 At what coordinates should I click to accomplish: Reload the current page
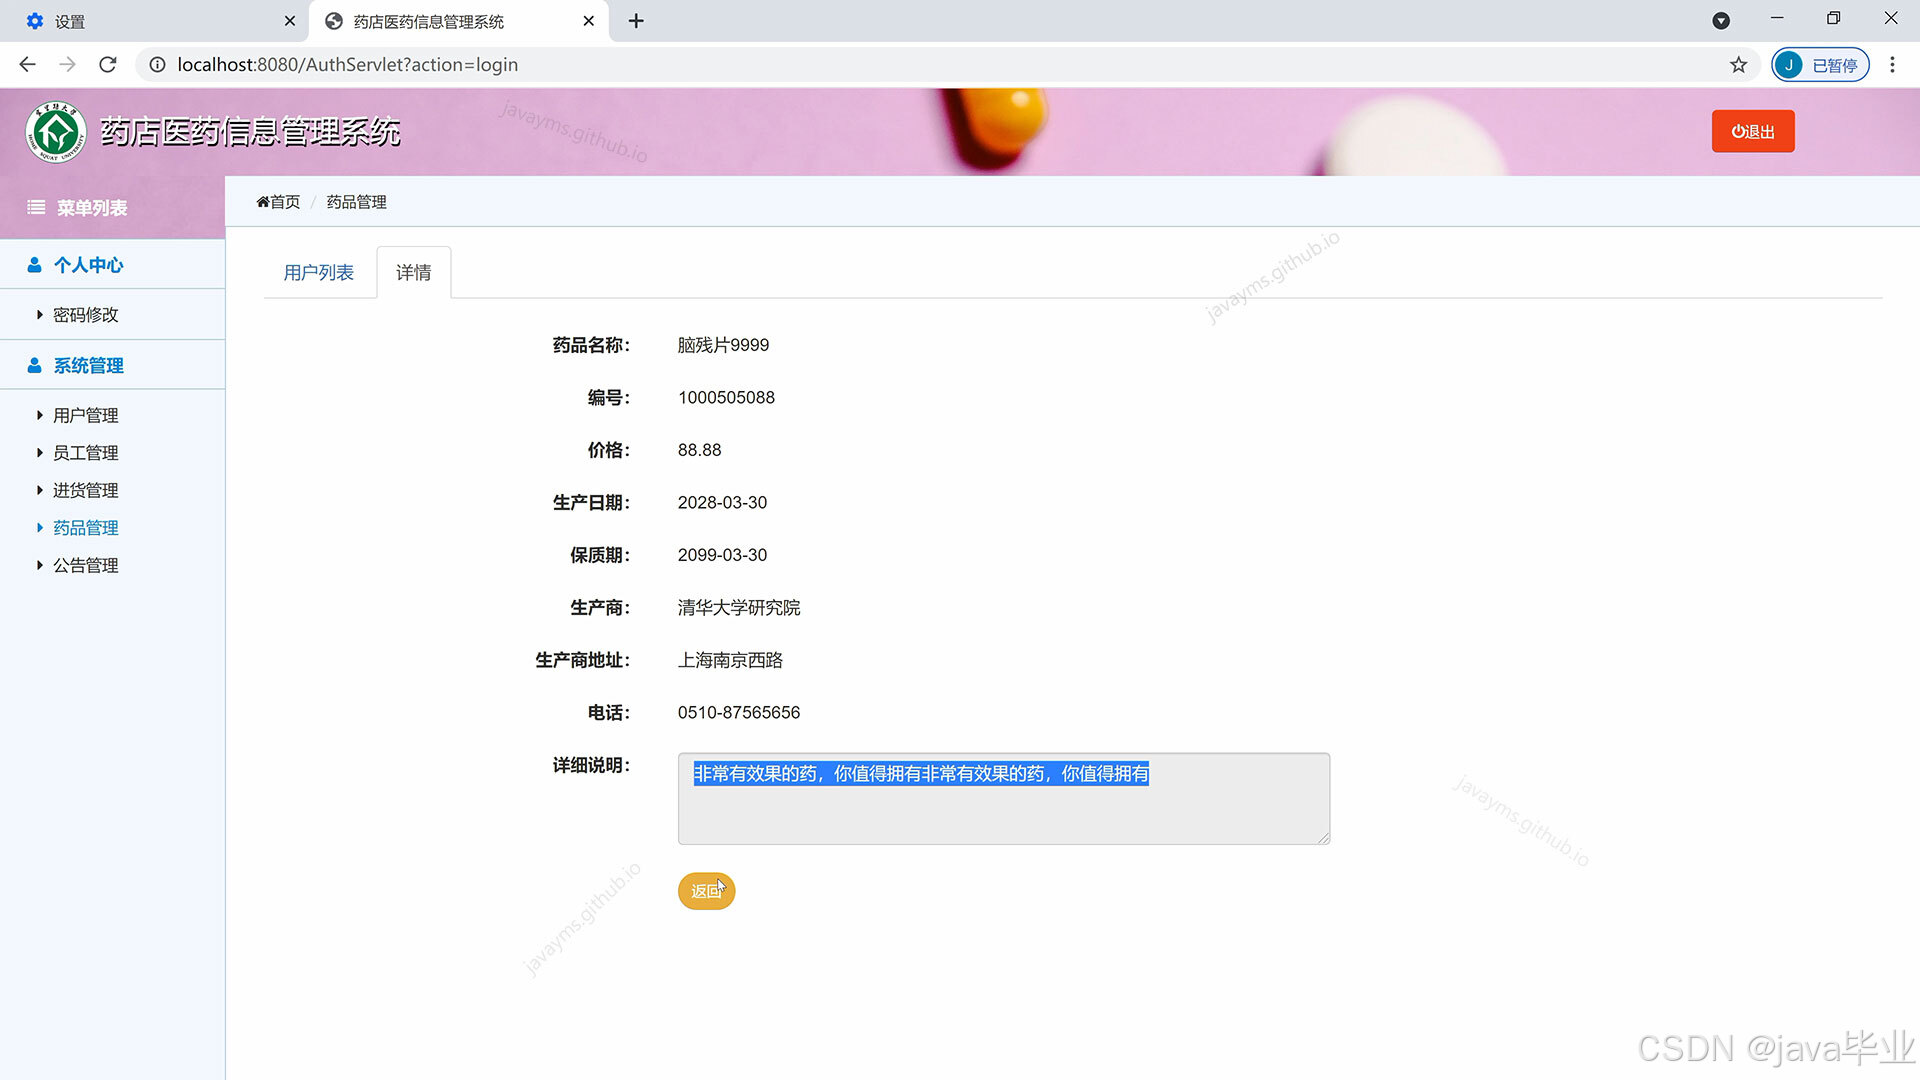[108, 65]
